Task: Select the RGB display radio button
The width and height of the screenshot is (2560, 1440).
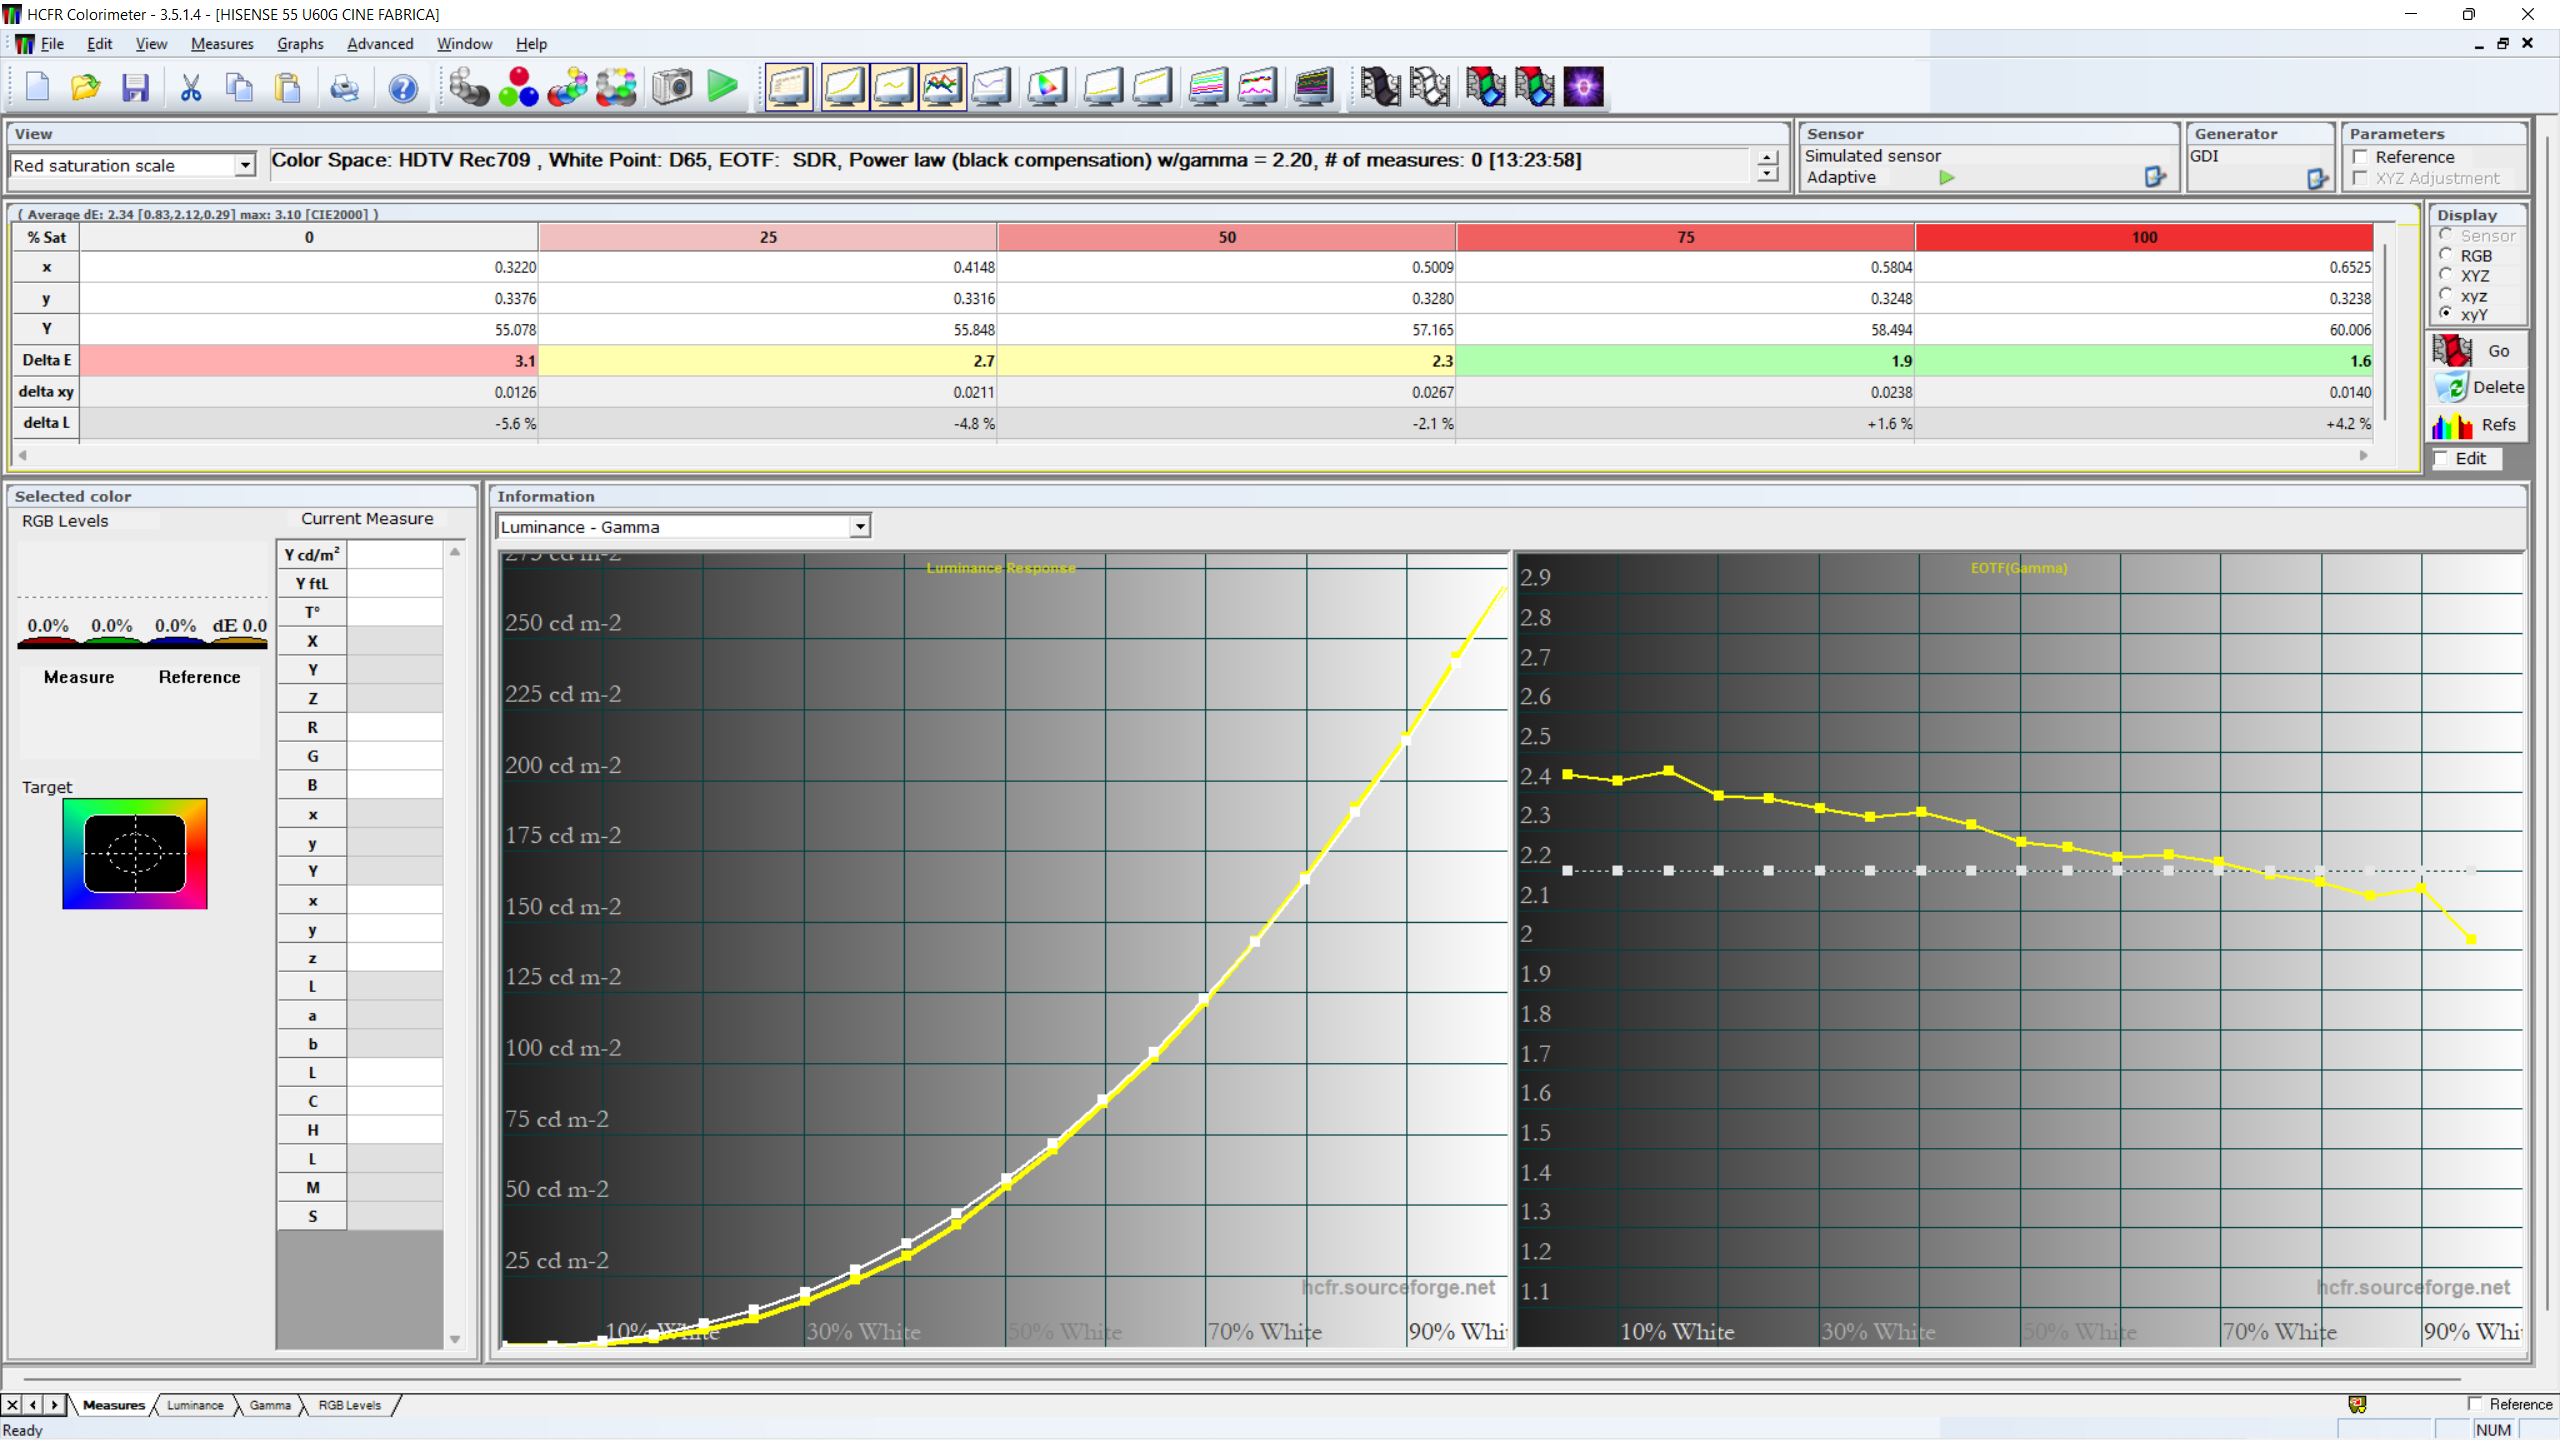Action: pos(2446,255)
